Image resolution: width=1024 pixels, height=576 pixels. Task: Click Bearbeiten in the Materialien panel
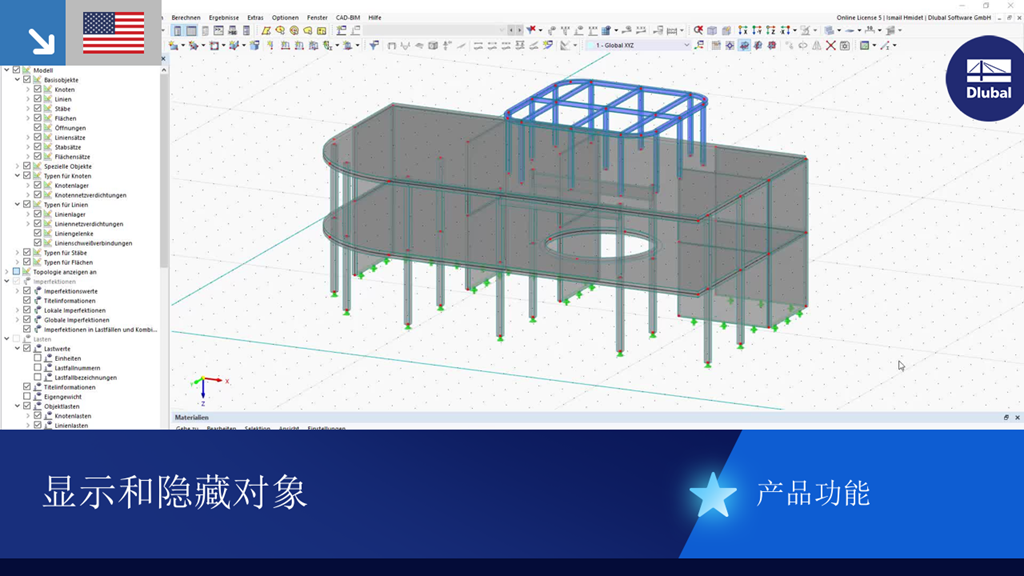coord(222,428)
